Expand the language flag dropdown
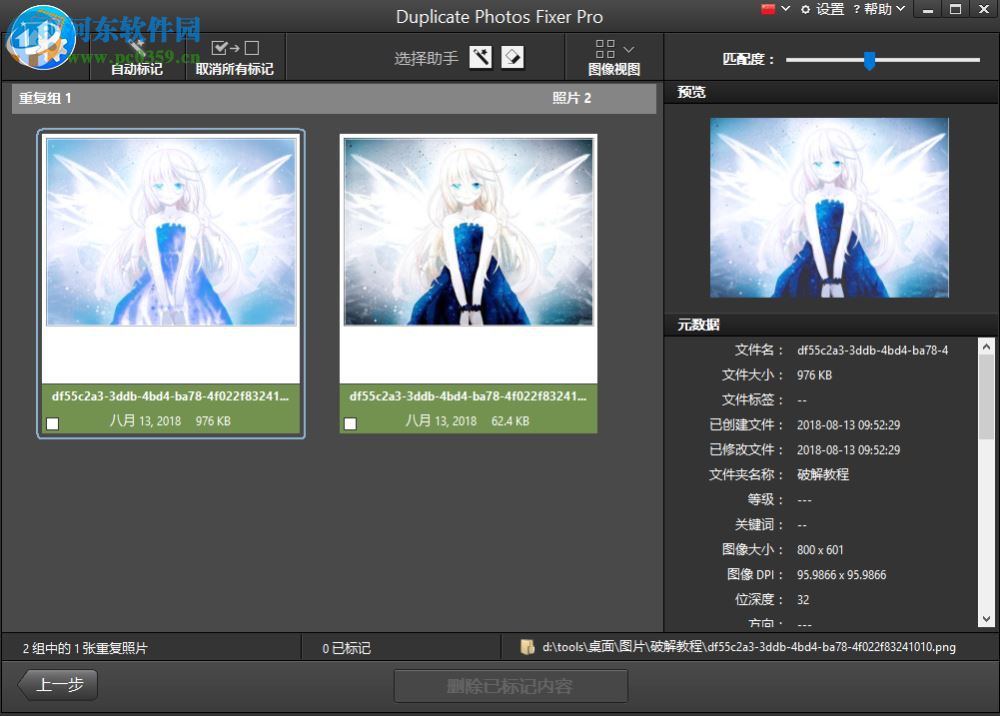This screenshot has width=1000, height=716. coord(774,9)
